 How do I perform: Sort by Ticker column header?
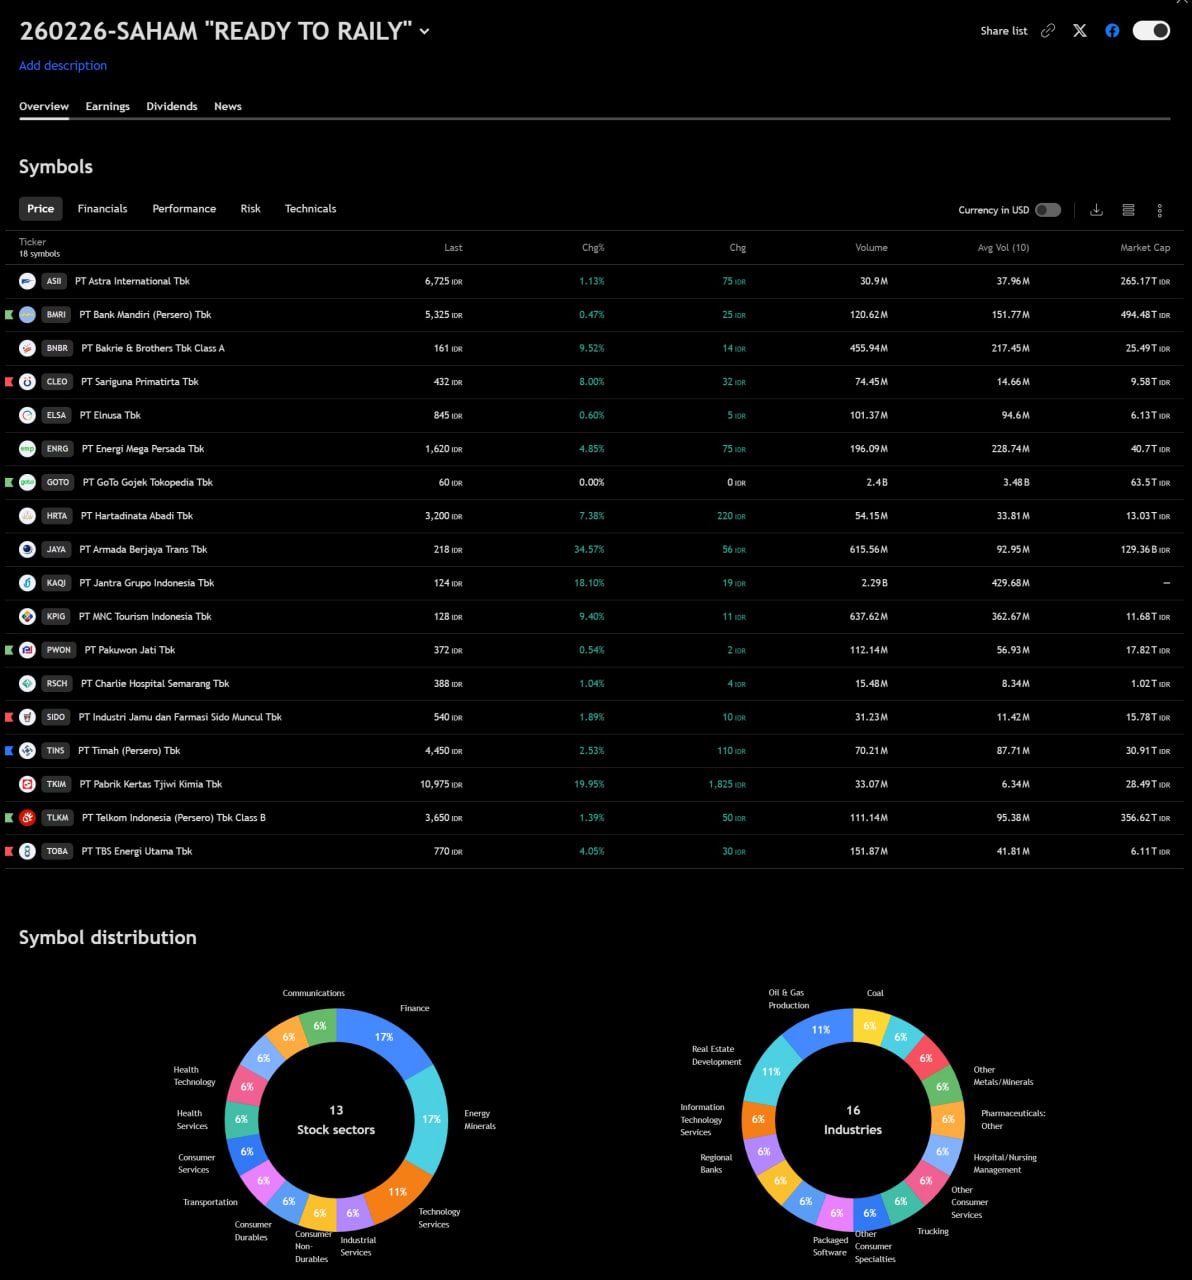click(33, 242)
